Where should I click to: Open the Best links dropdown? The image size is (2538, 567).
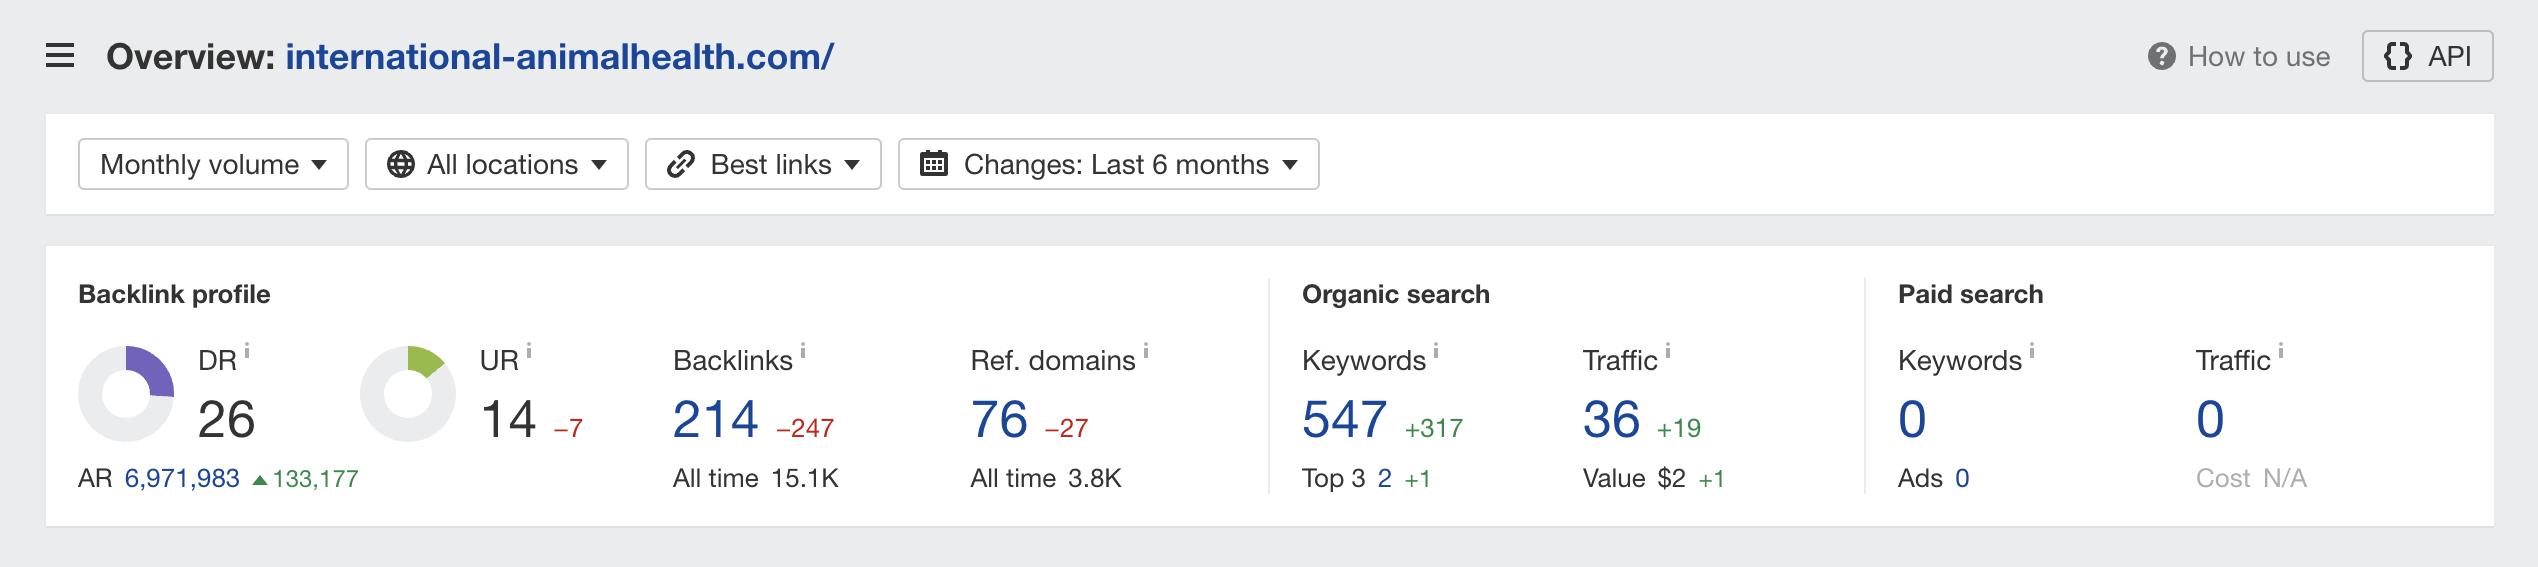click(763, 164)
